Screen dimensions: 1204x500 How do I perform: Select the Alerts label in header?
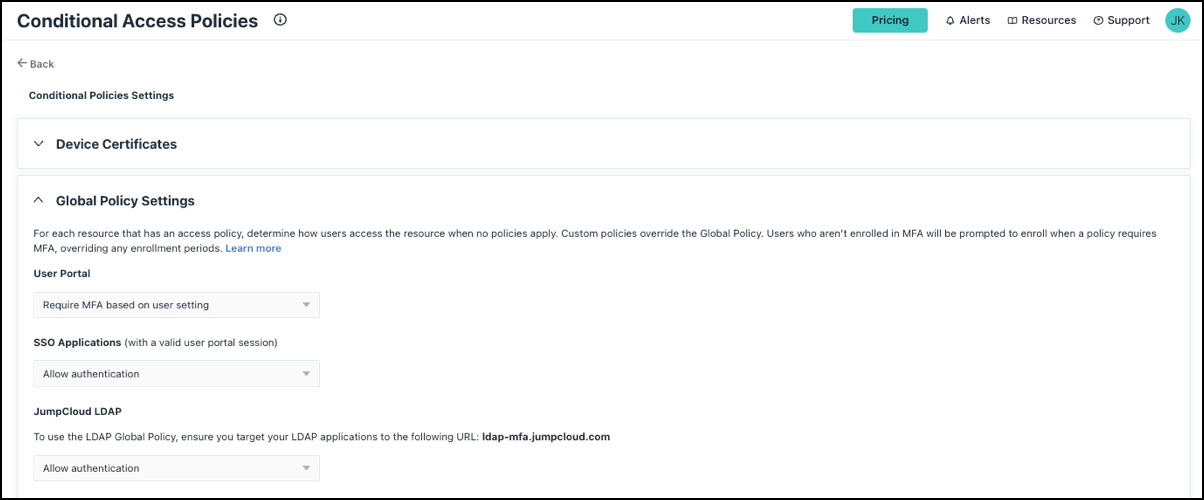[x=974, y=21]
